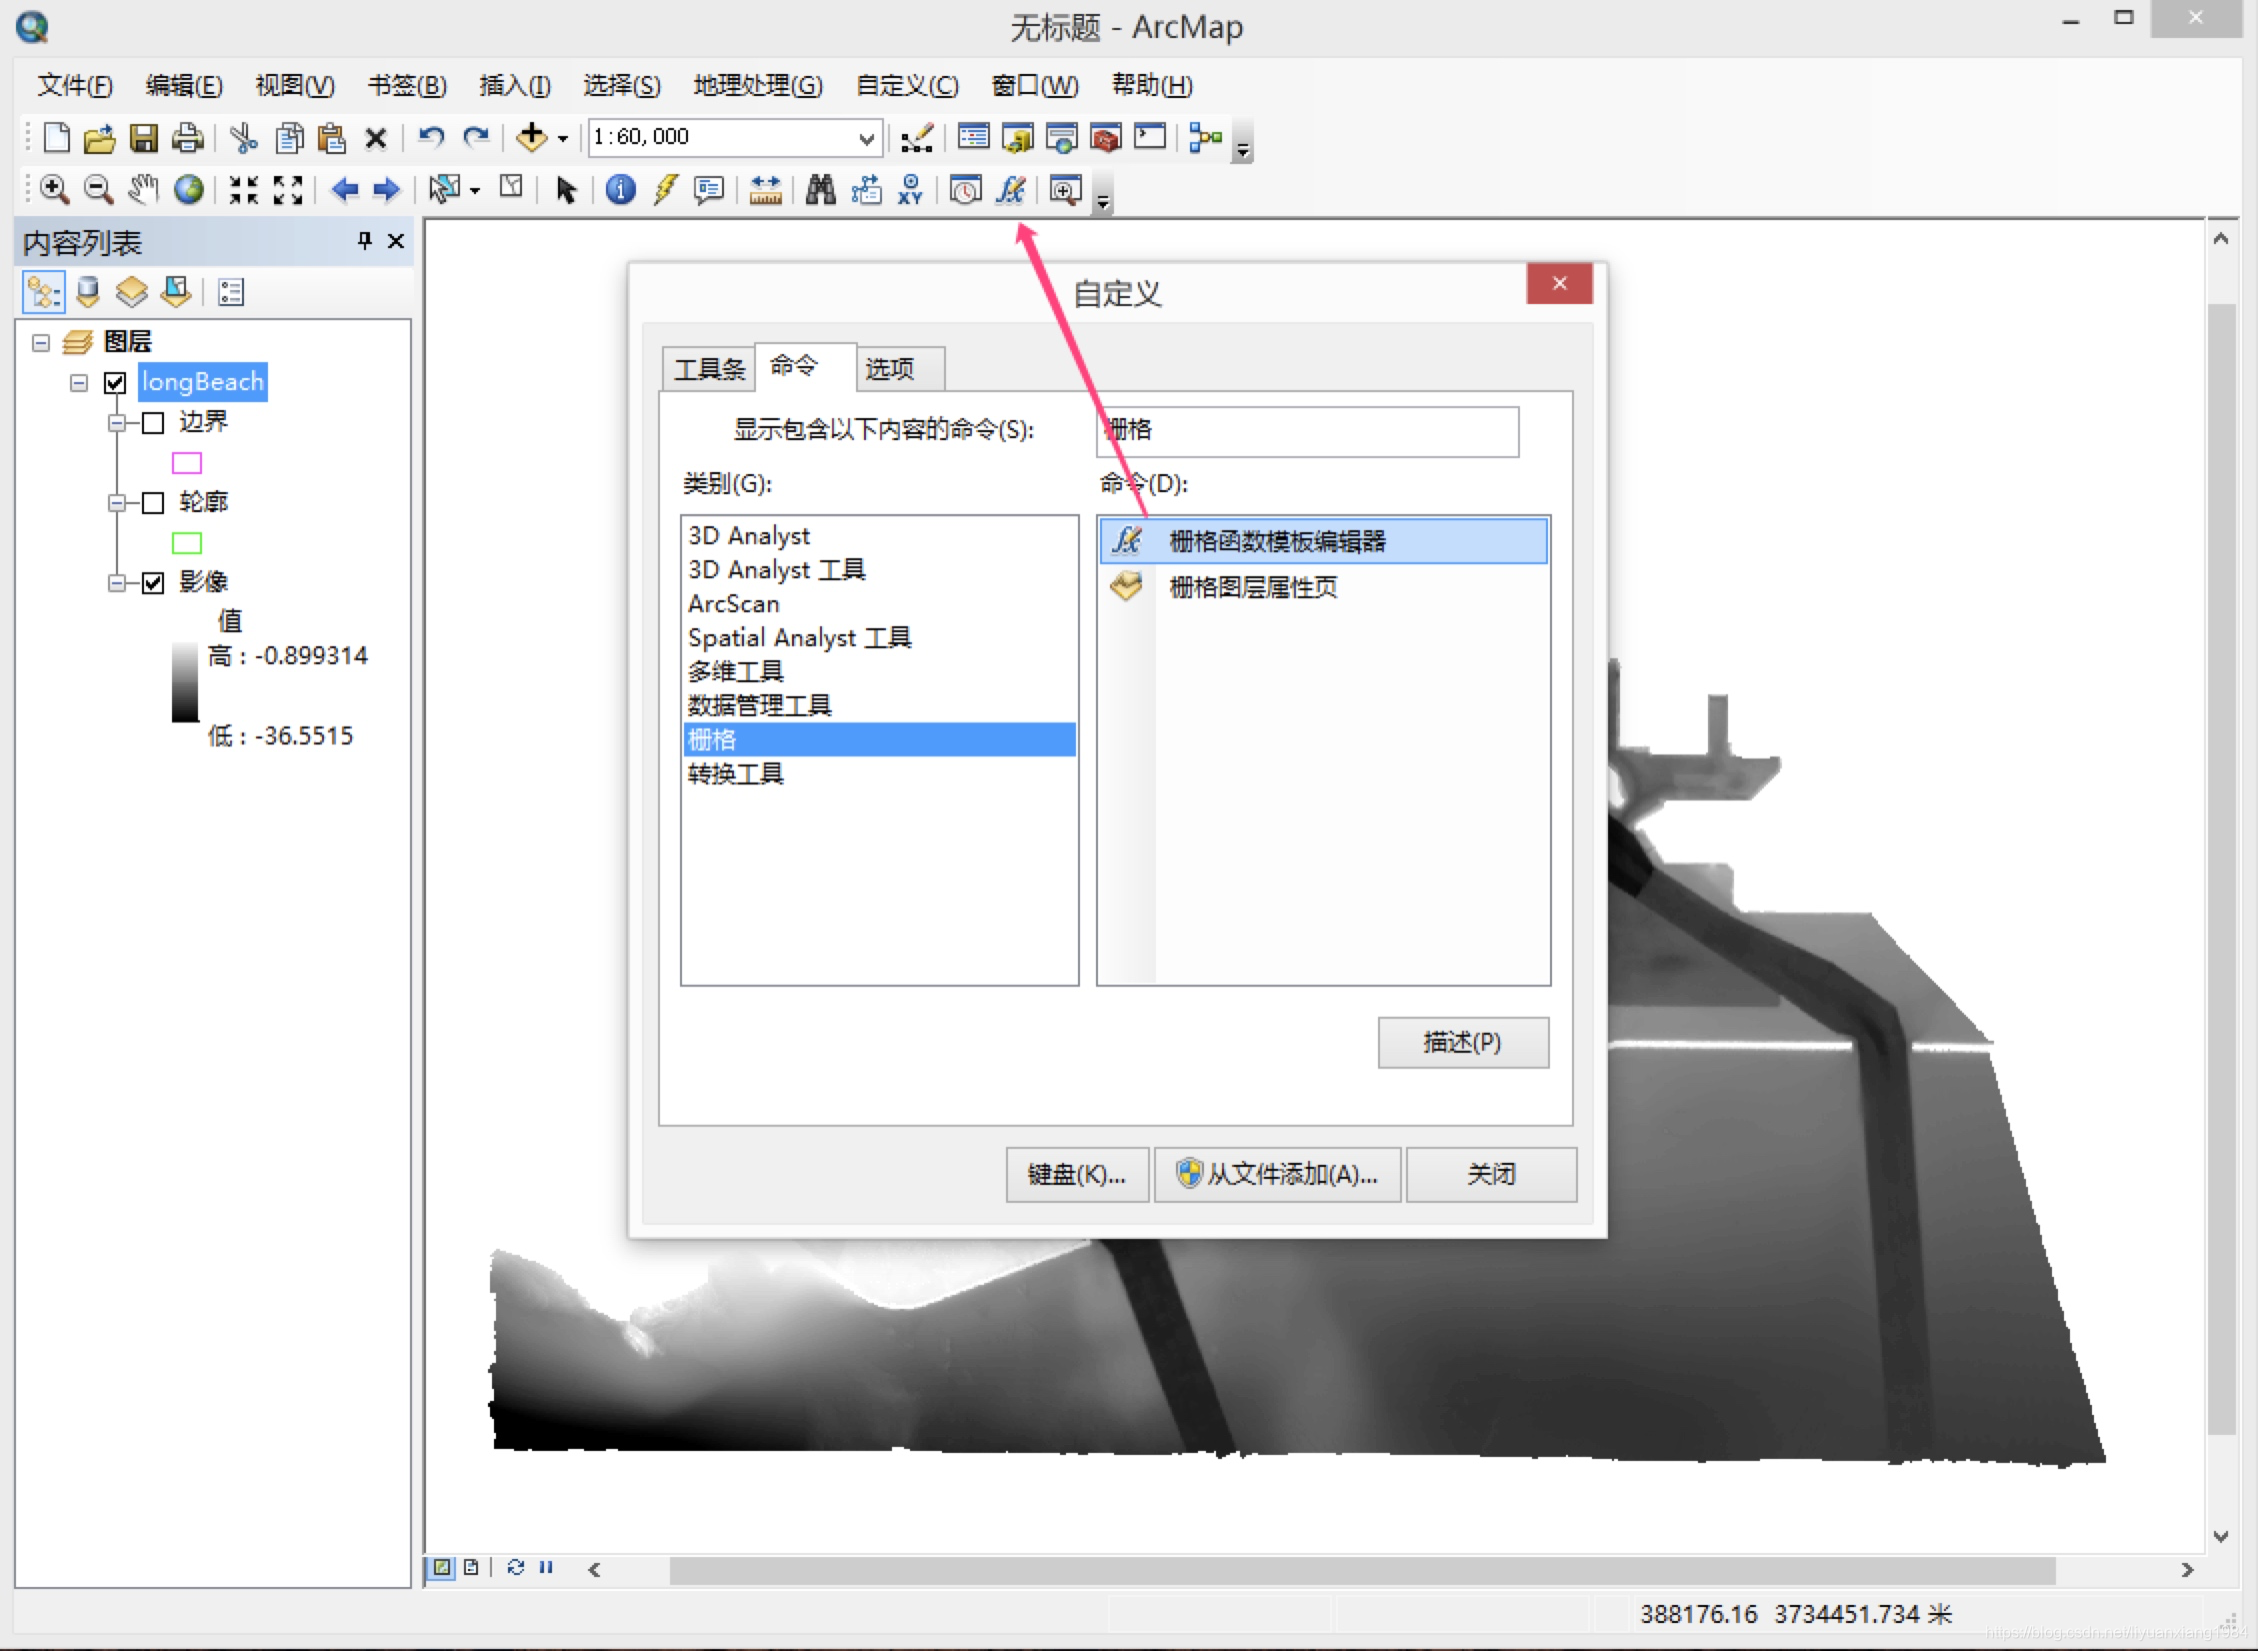Click the Go To XY icon

click(909, 189)
